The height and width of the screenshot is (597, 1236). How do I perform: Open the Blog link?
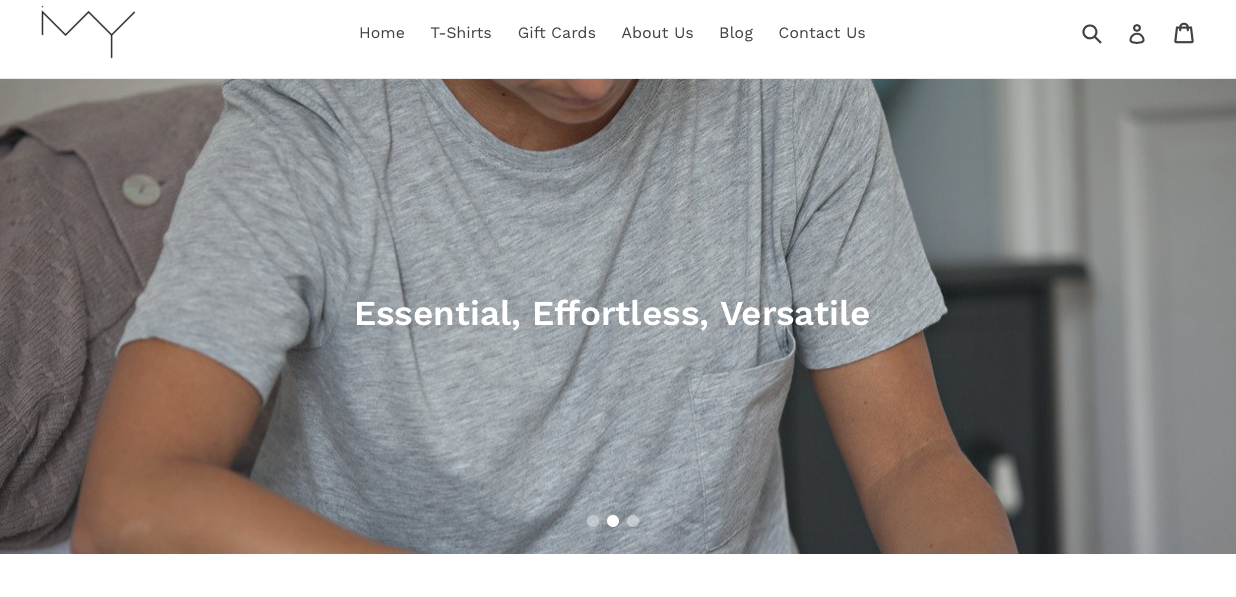(x=736, y=33)
